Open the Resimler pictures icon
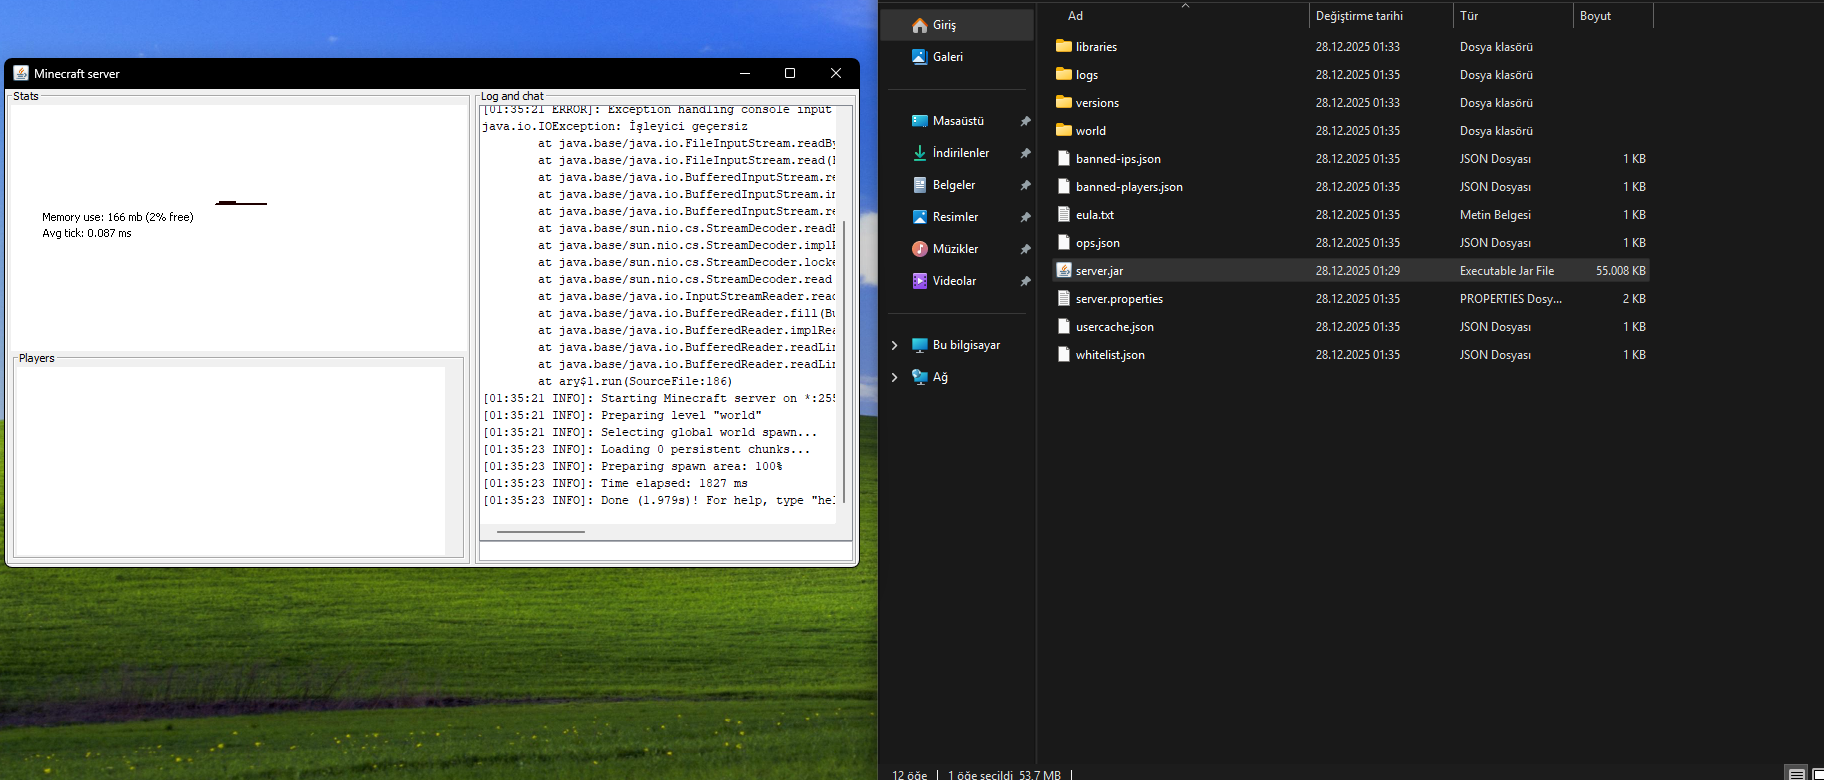This screenshot has width=1824, height=780. click(x=919, y=217)
